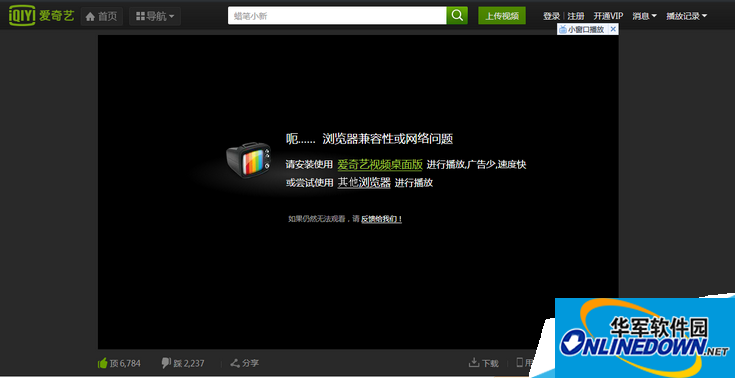Click the 下载 download button
Image resolution: width=735 pixels, height=378 pixels.
pyautogui.click(x=484, y=363)
